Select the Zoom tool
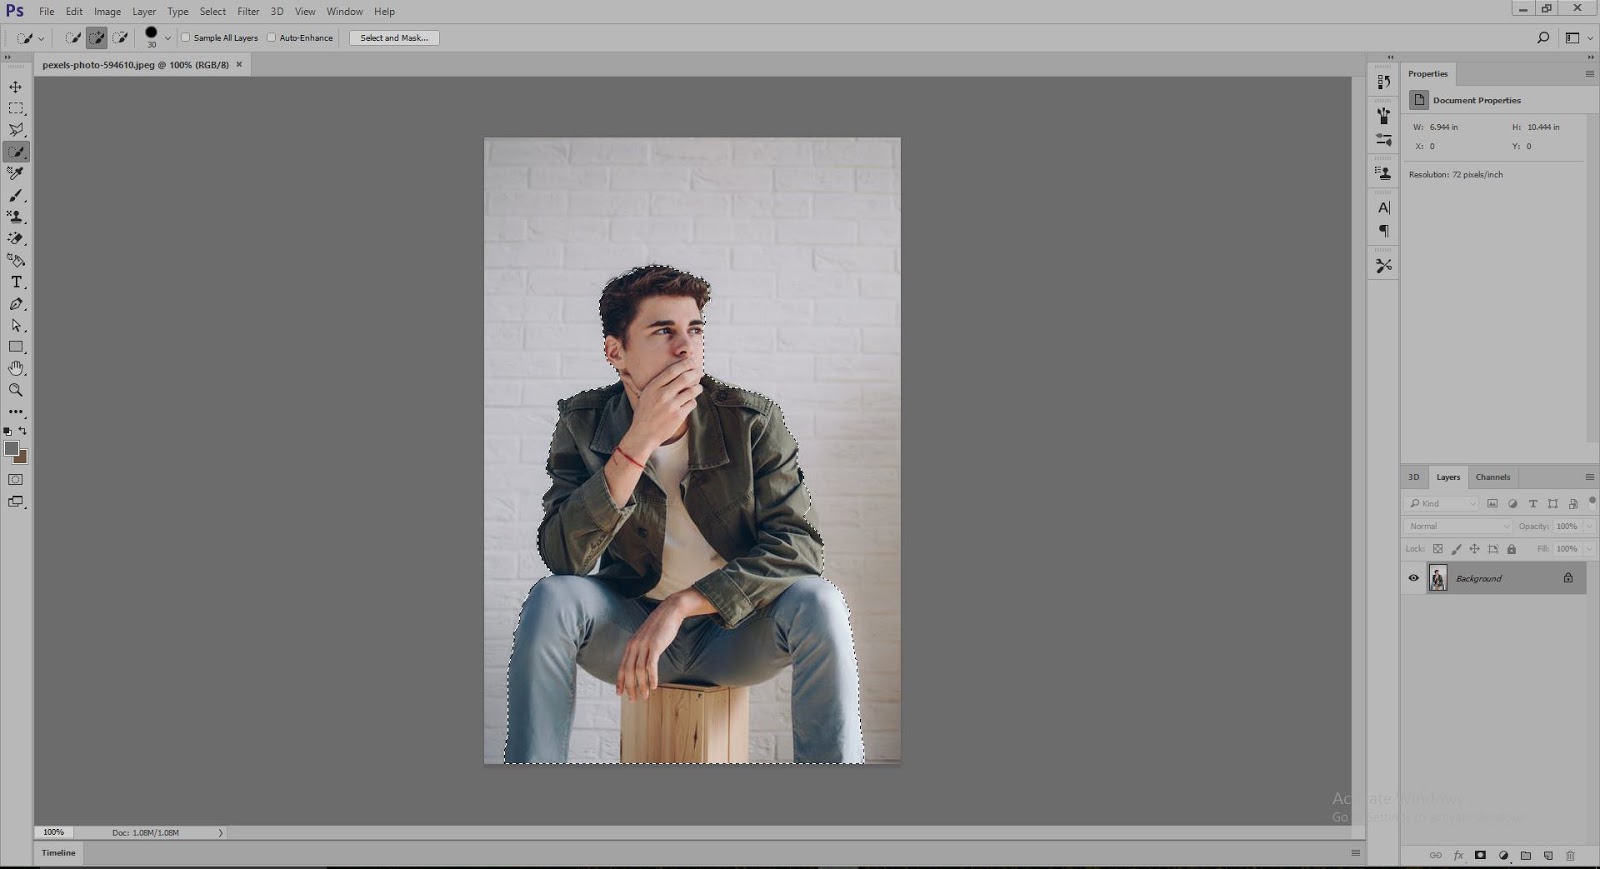The image size is (1600, 869). 16,390
